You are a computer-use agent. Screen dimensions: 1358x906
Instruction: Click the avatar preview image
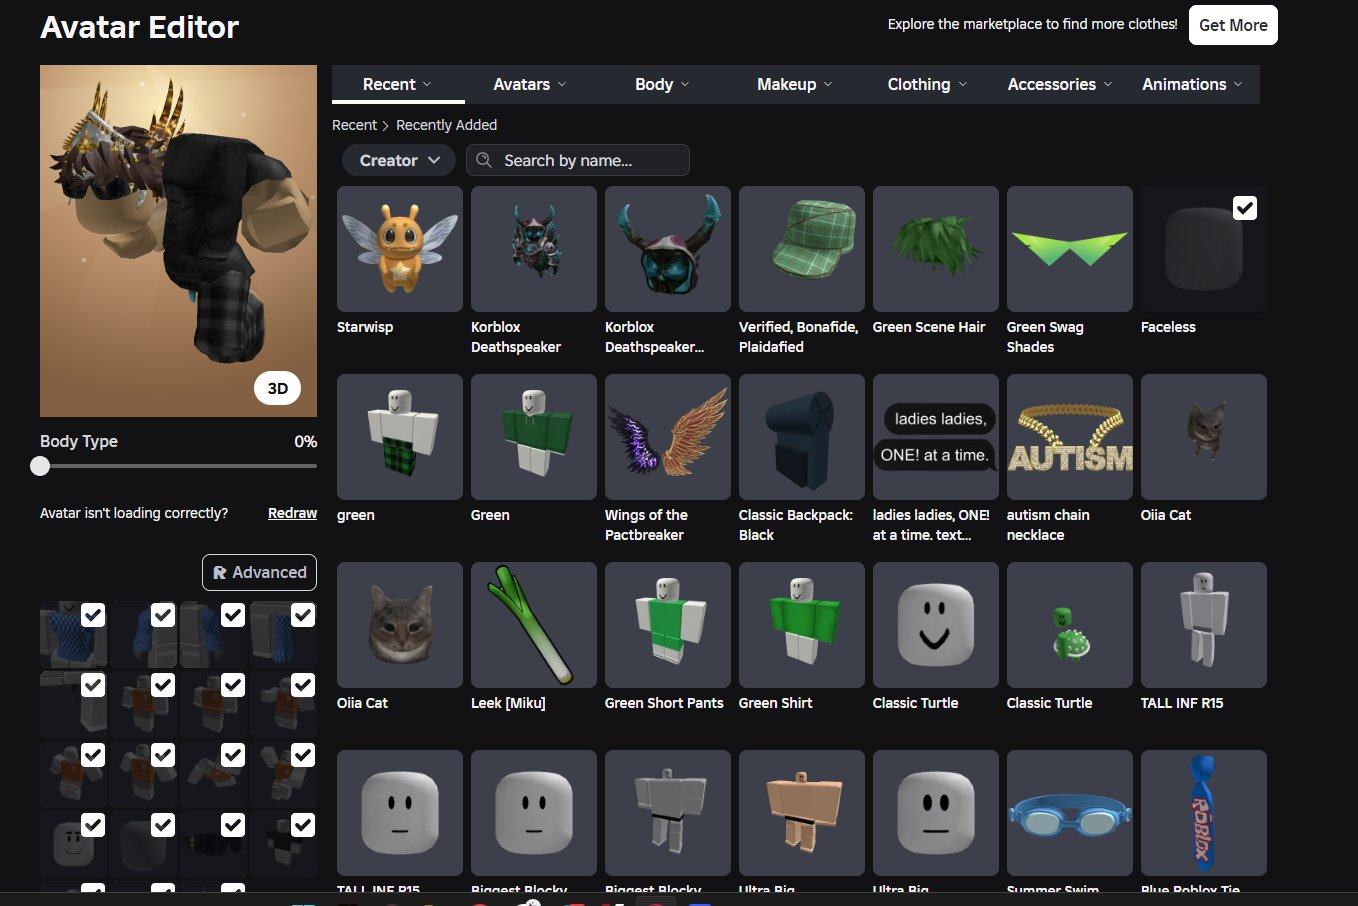pos(178,241)
